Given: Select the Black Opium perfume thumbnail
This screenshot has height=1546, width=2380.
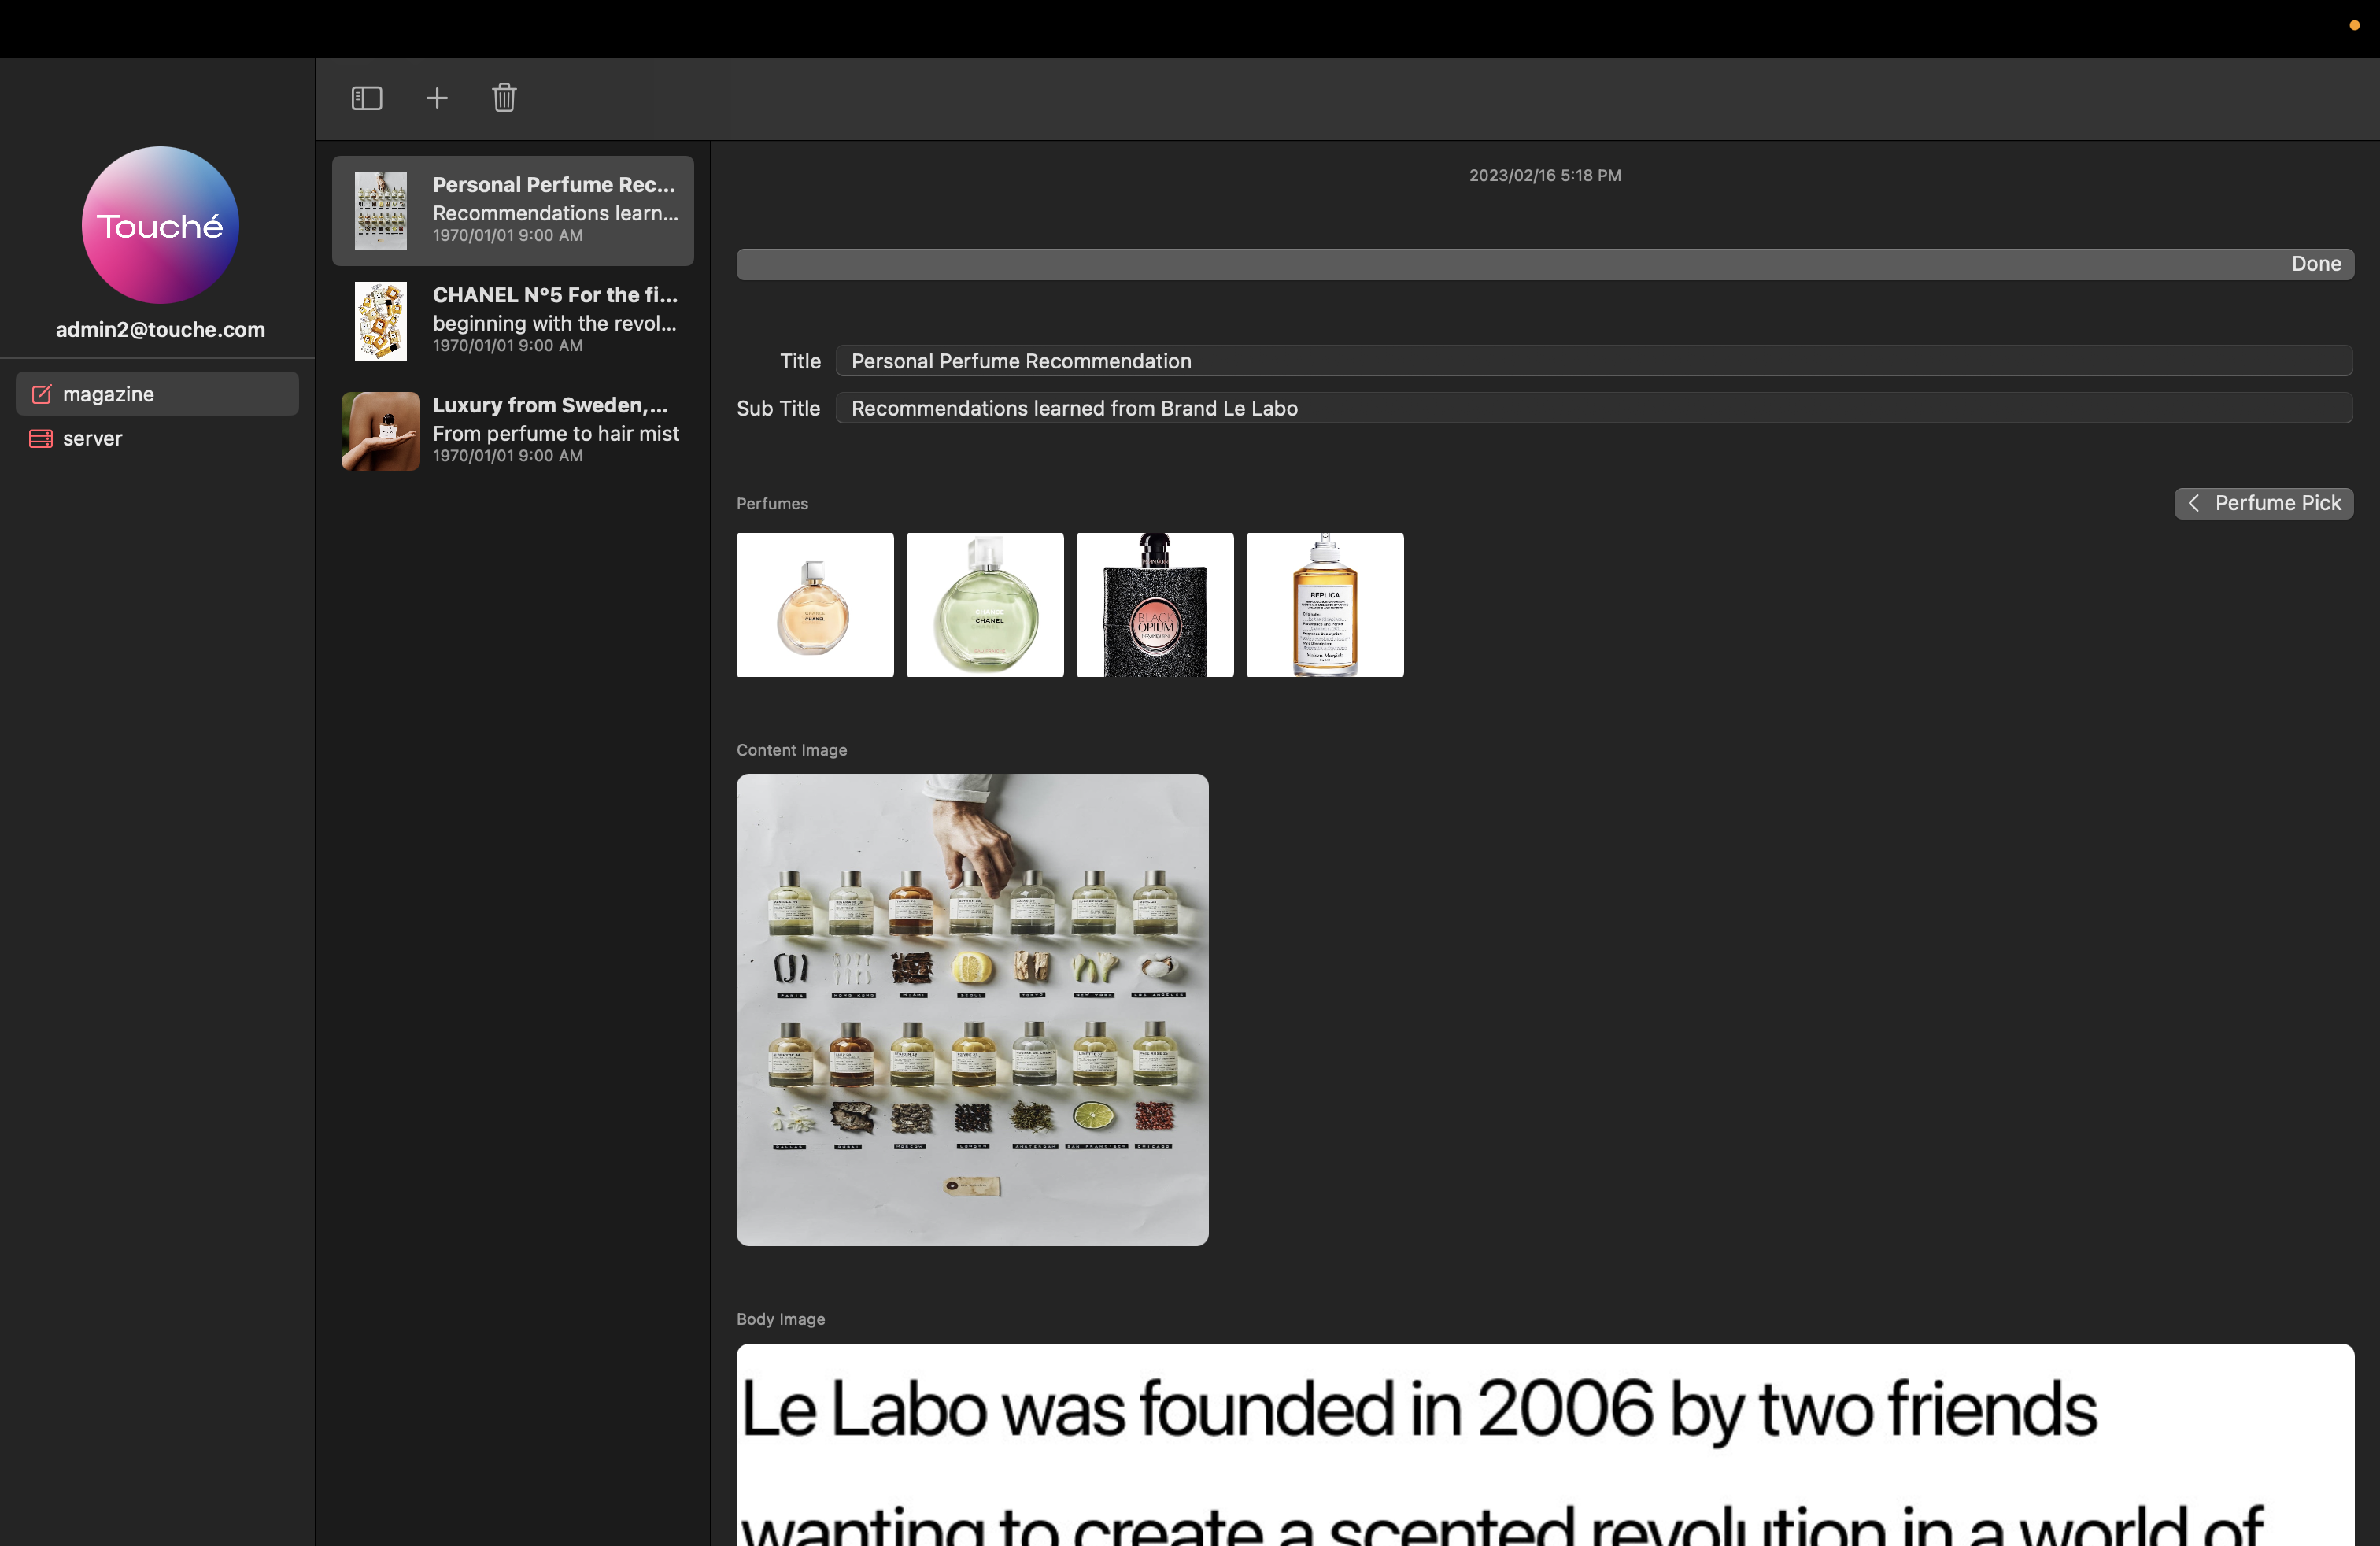Looking at the screenshot, I should coord(1154,604).
